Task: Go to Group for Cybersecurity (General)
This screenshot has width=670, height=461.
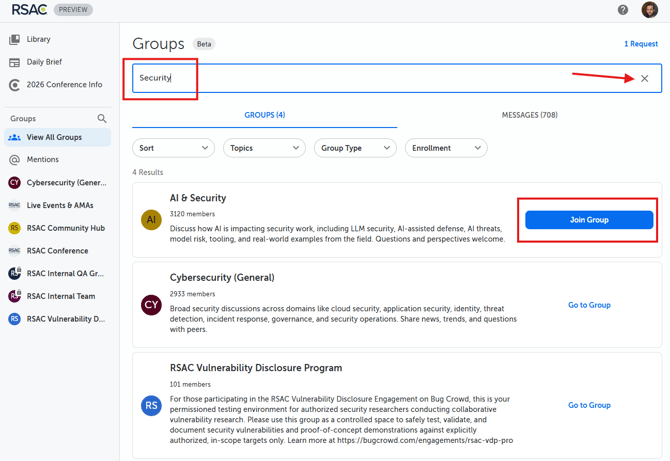Action: (x=589, y=305)
